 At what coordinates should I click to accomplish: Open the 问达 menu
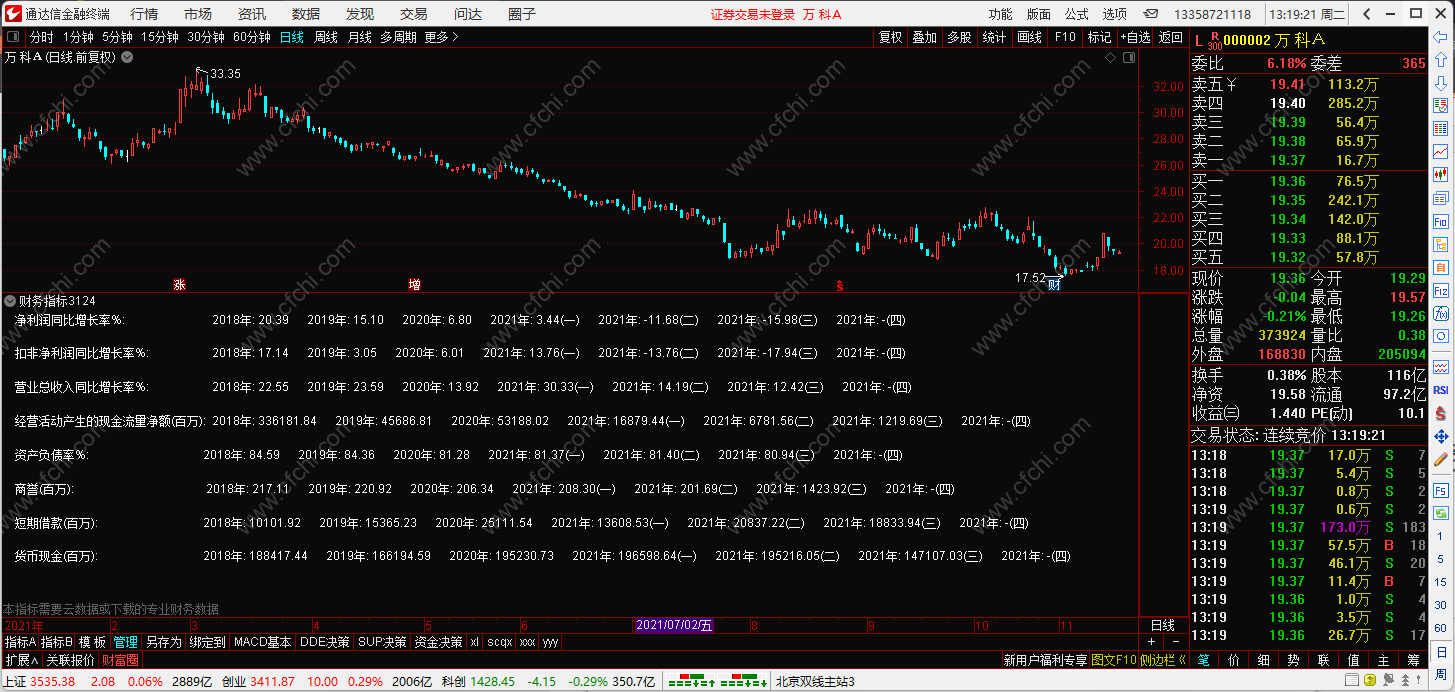[x=467, y=14]
